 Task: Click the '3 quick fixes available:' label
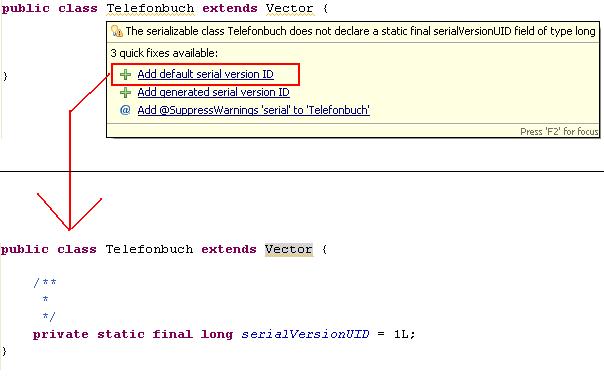click(x=164, y=53)
